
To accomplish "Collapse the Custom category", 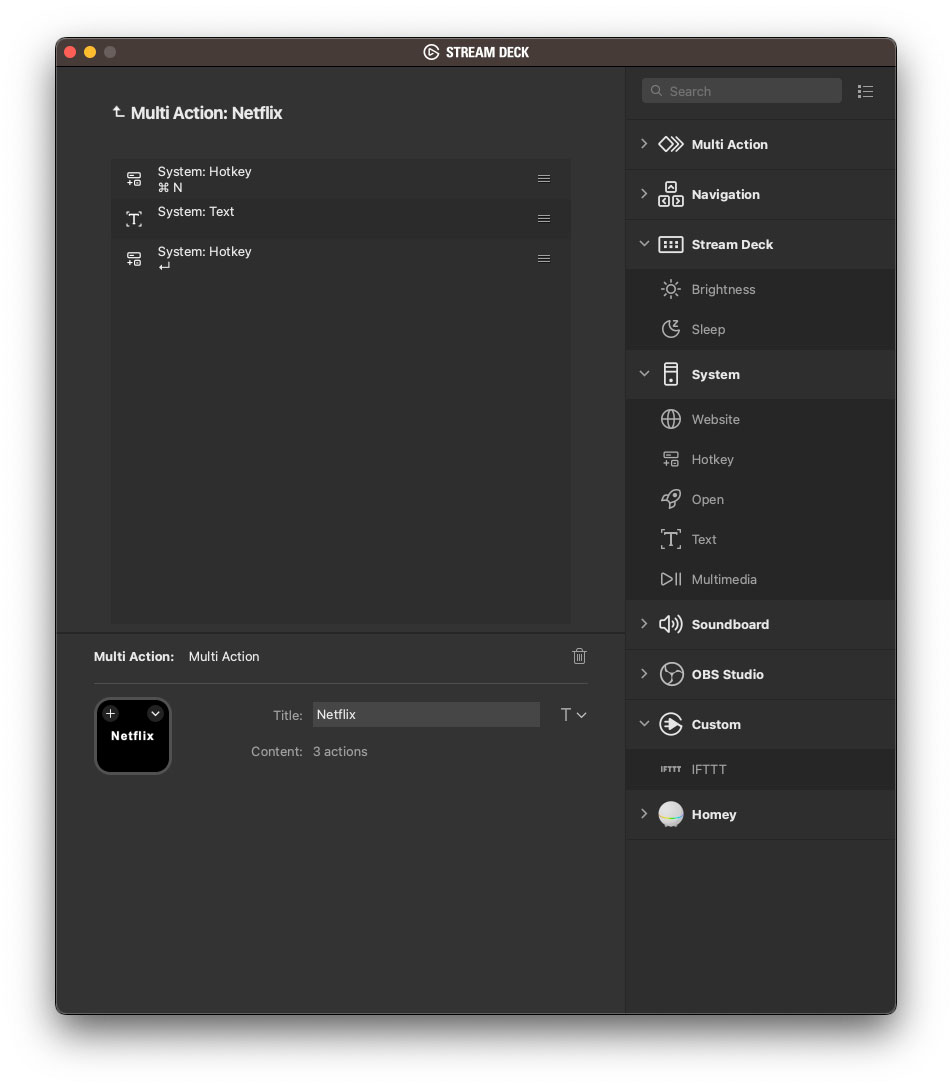I will (x=644, y=724).
